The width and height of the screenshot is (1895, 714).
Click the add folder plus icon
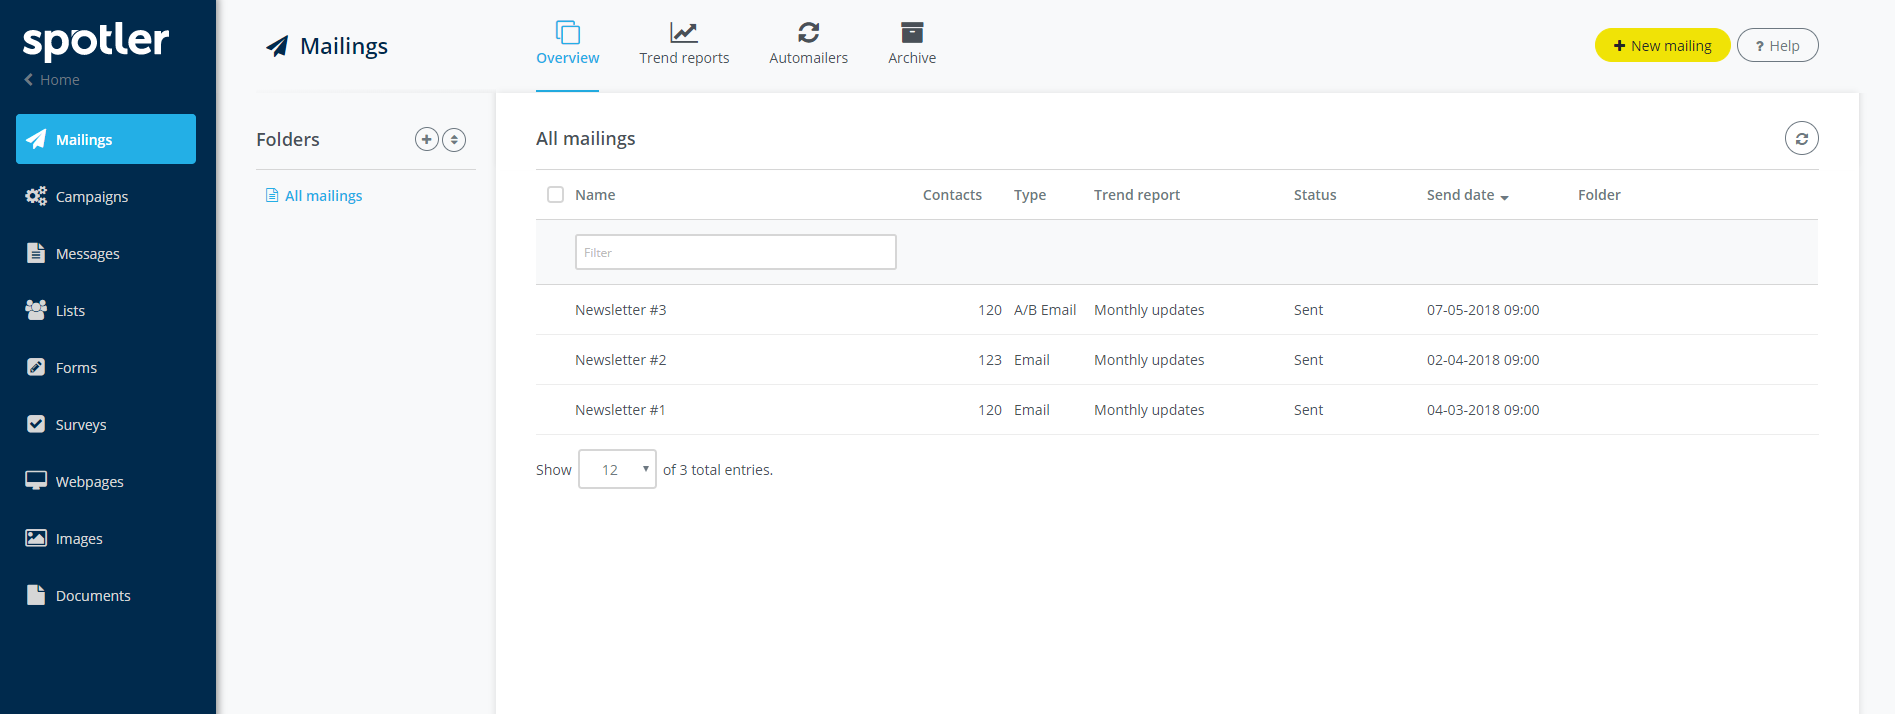426,140
